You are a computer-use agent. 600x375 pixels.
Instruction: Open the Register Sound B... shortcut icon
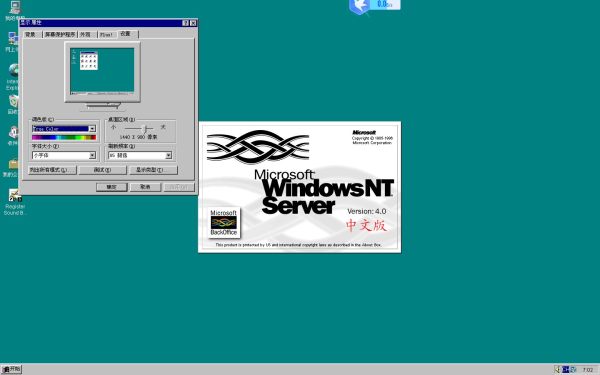(x=15, y=195)
